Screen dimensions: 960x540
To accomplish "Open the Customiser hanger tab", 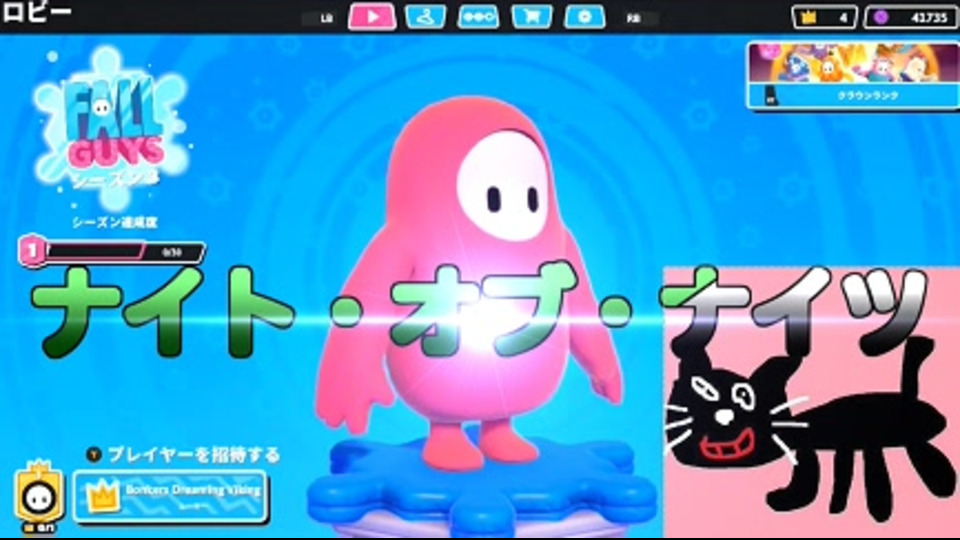I will 426,17.
